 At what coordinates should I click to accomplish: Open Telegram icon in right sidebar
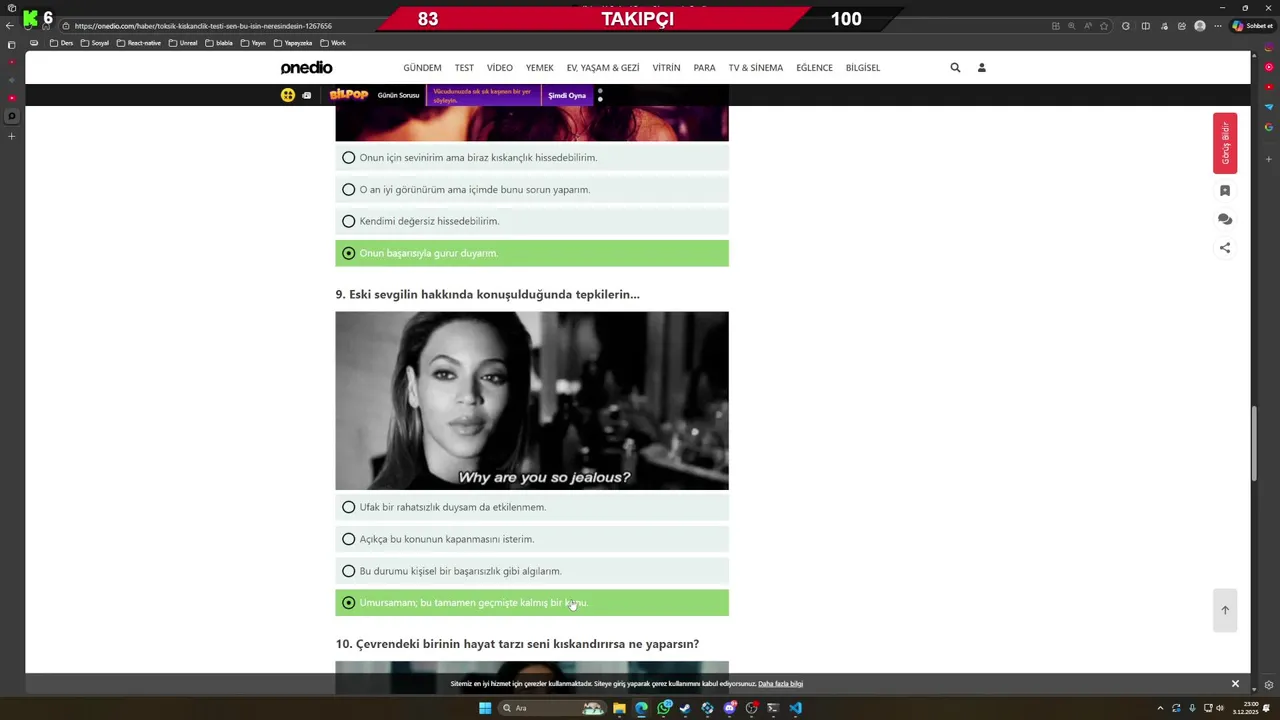[1269, 107]
